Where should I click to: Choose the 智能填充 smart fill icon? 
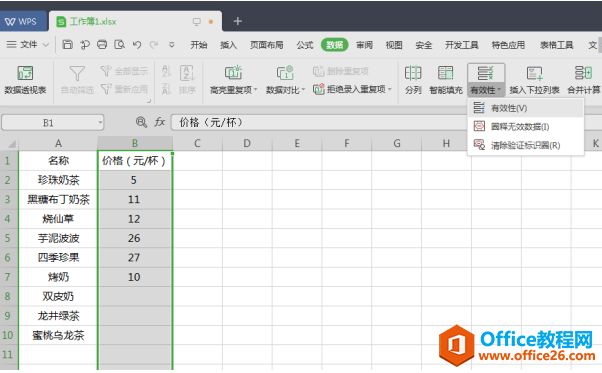(x=446, y=72)
